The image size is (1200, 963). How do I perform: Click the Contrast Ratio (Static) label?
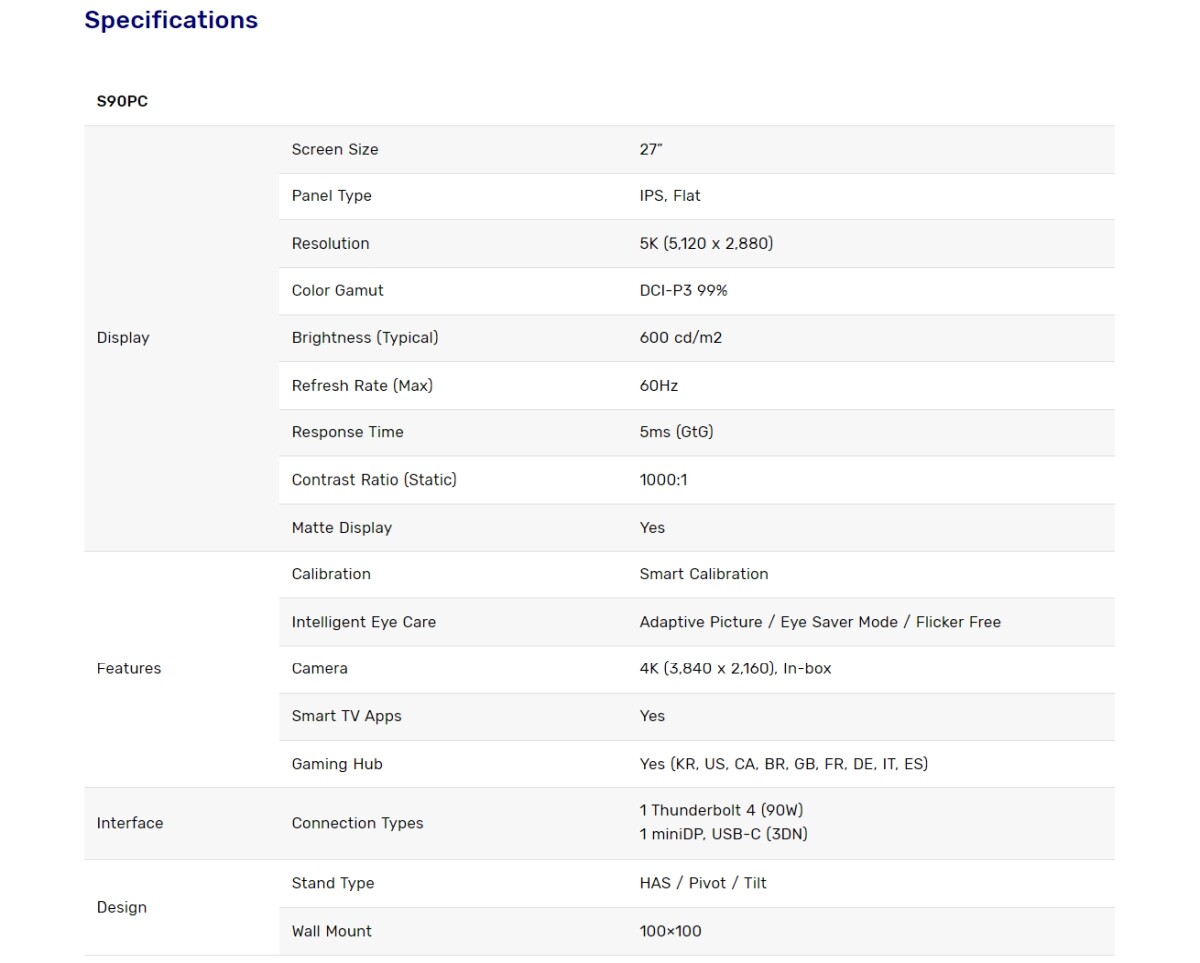click(x=374, y=480)
